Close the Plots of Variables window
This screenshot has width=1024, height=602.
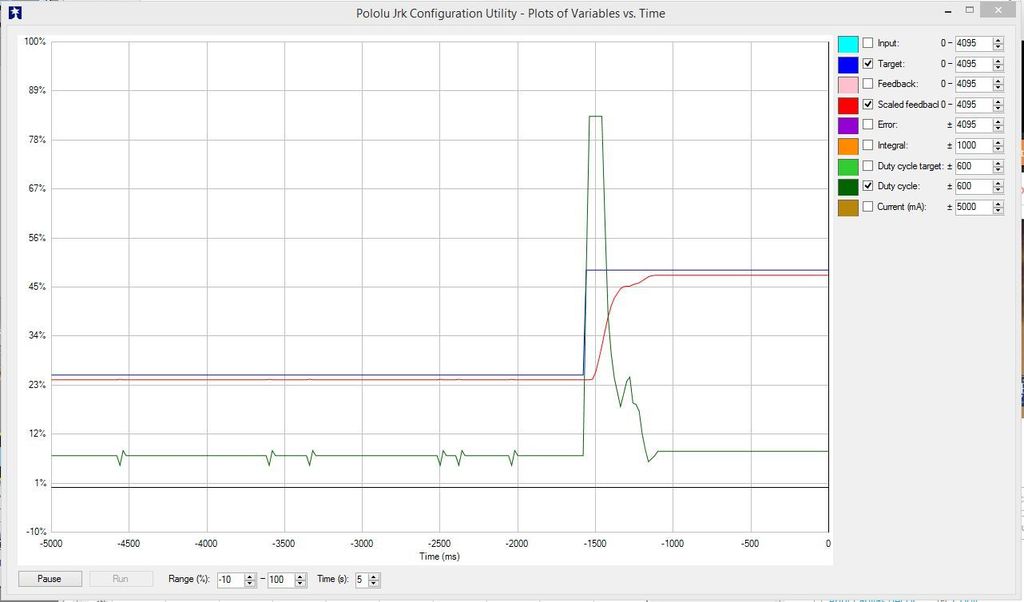997,10
